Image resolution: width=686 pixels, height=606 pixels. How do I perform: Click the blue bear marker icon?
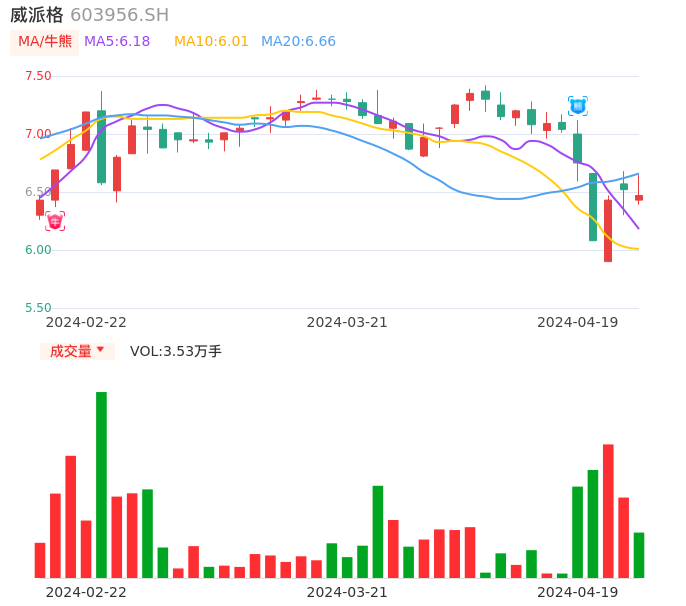(x=577, y=105)
